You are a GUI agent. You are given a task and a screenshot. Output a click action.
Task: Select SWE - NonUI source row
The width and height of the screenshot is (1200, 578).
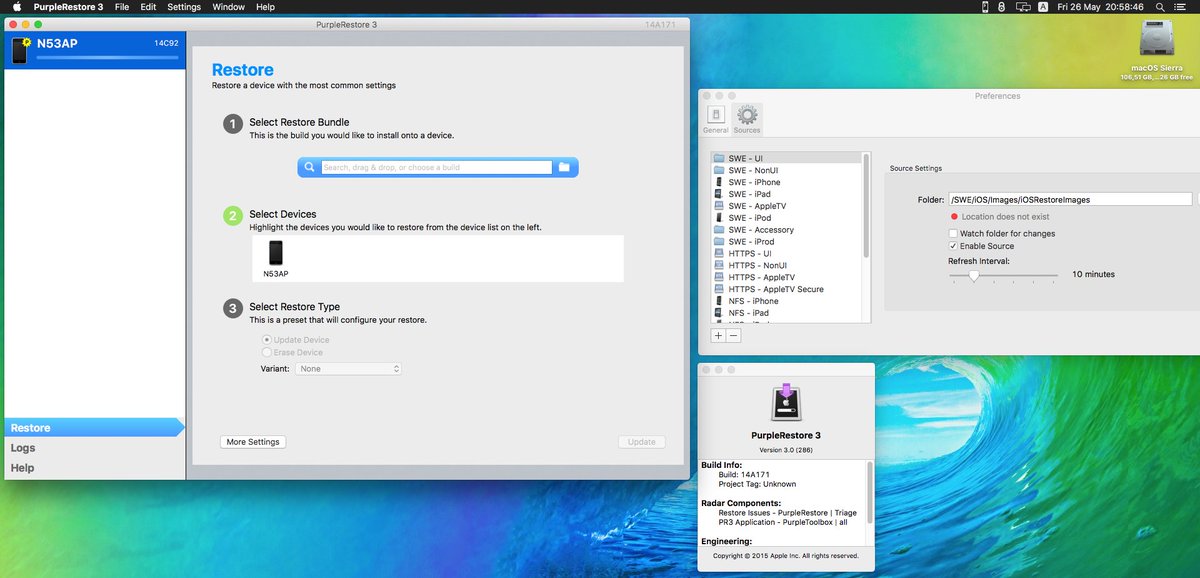786,170
